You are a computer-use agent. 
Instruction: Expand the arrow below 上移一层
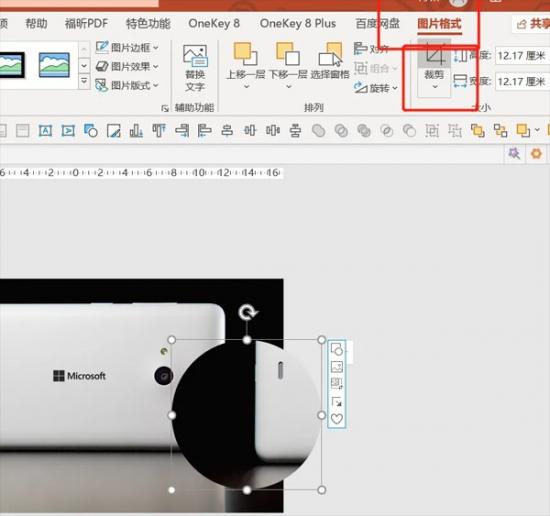pos(247,87)
